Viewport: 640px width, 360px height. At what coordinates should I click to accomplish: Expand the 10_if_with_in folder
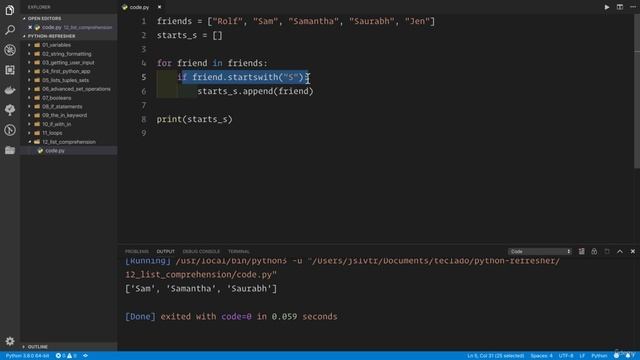(56, 124)
